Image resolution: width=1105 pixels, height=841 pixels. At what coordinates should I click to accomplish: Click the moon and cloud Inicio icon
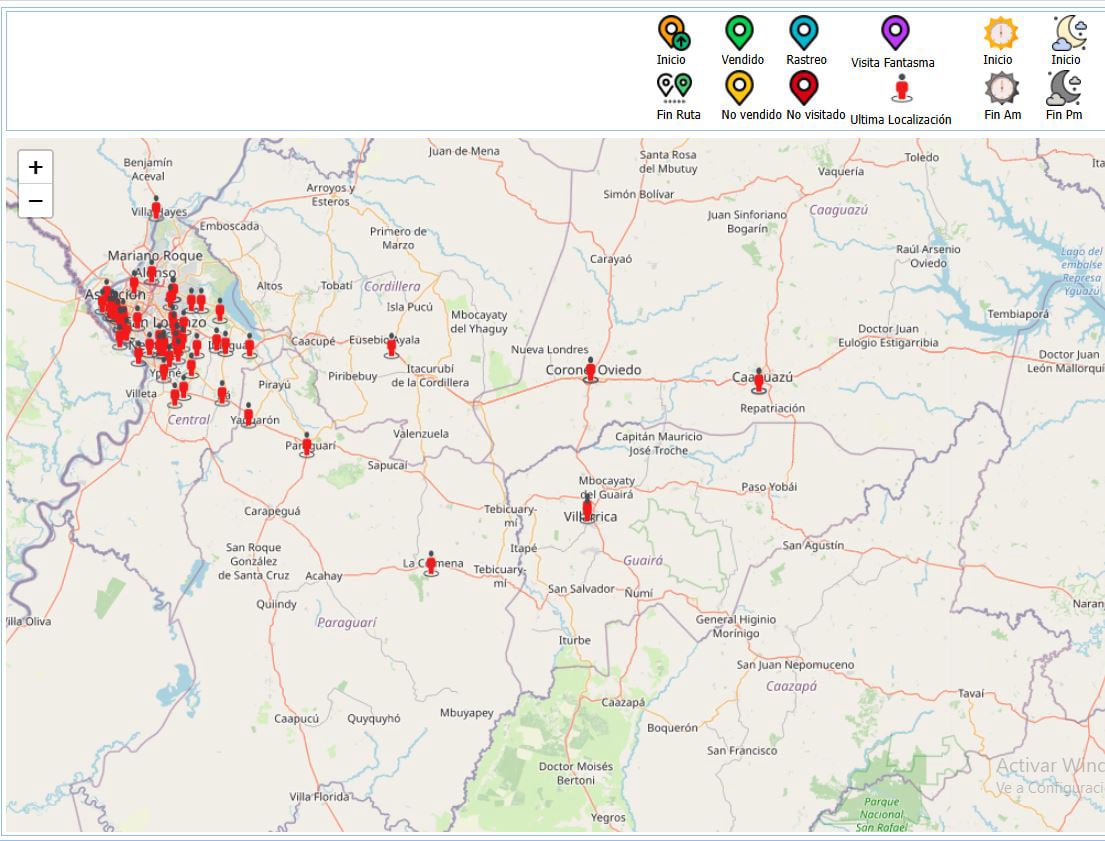point(1067,33)
